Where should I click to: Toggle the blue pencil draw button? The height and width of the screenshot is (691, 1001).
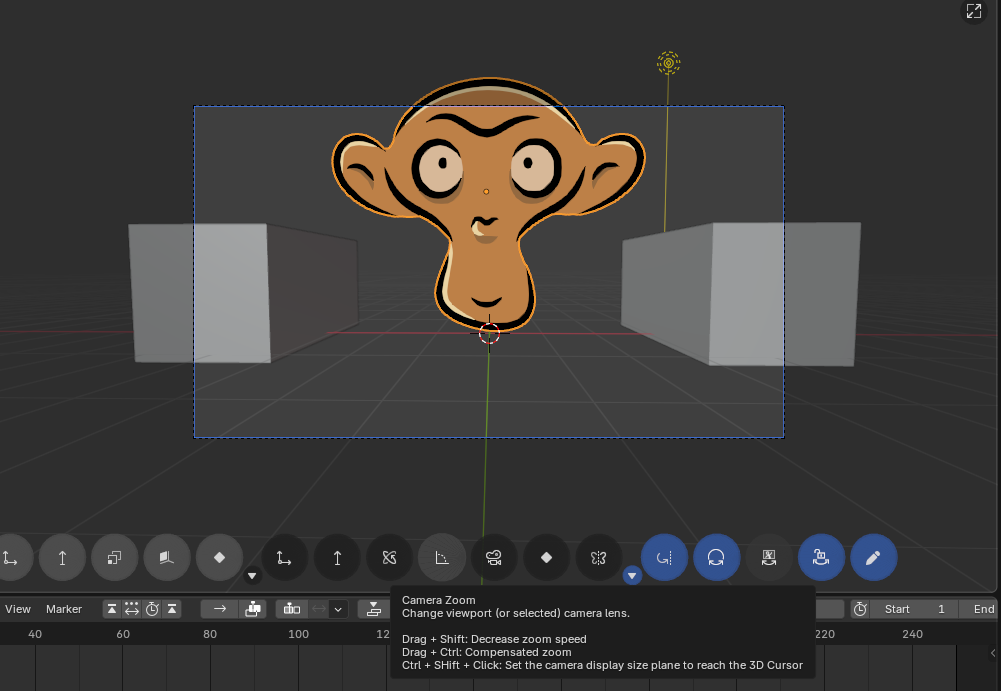(874, 558)
